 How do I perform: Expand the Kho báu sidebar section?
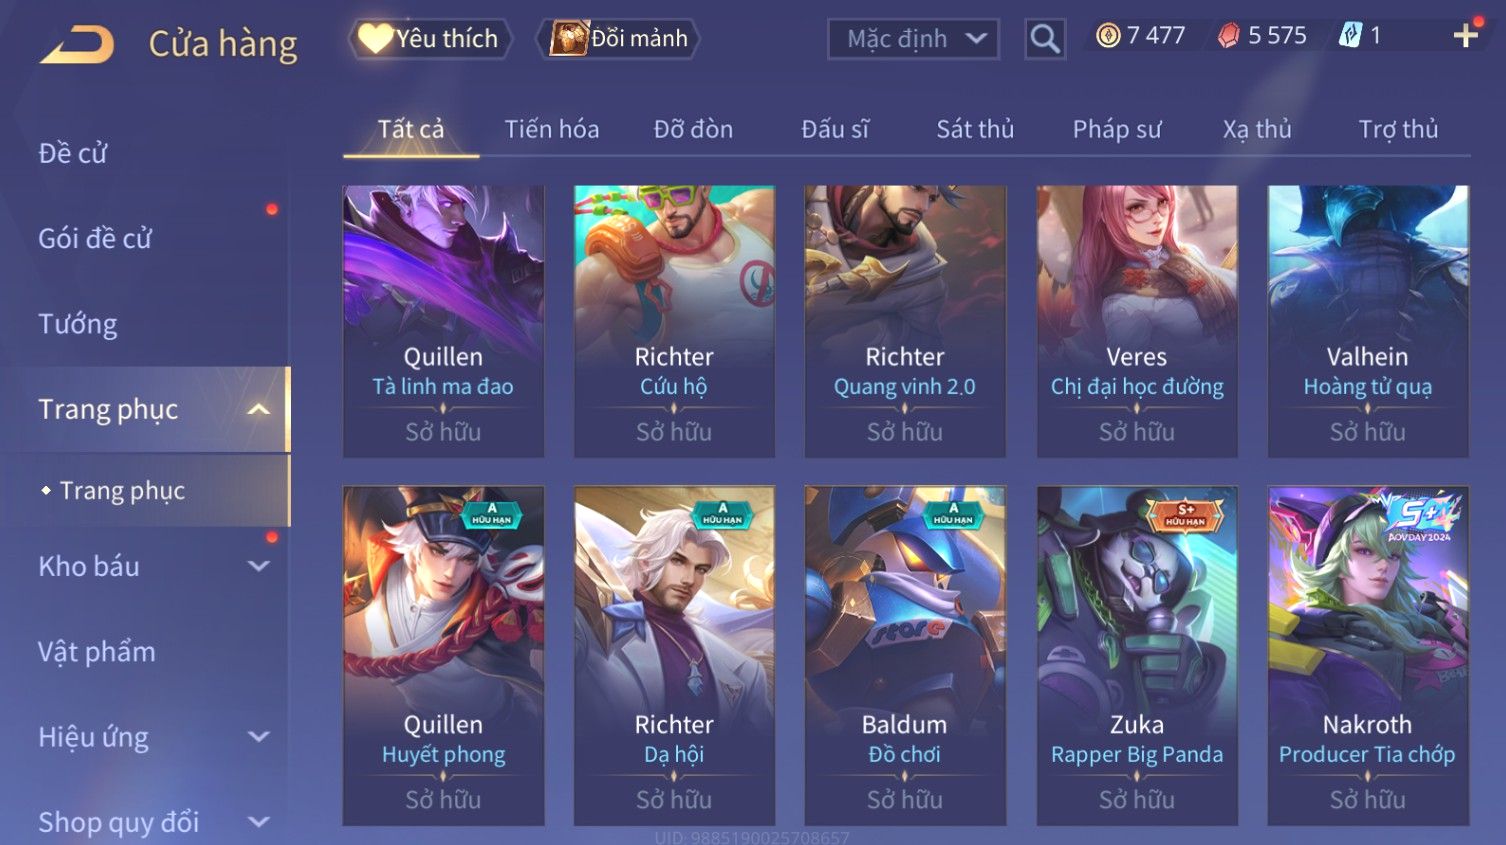click(258, 567)
